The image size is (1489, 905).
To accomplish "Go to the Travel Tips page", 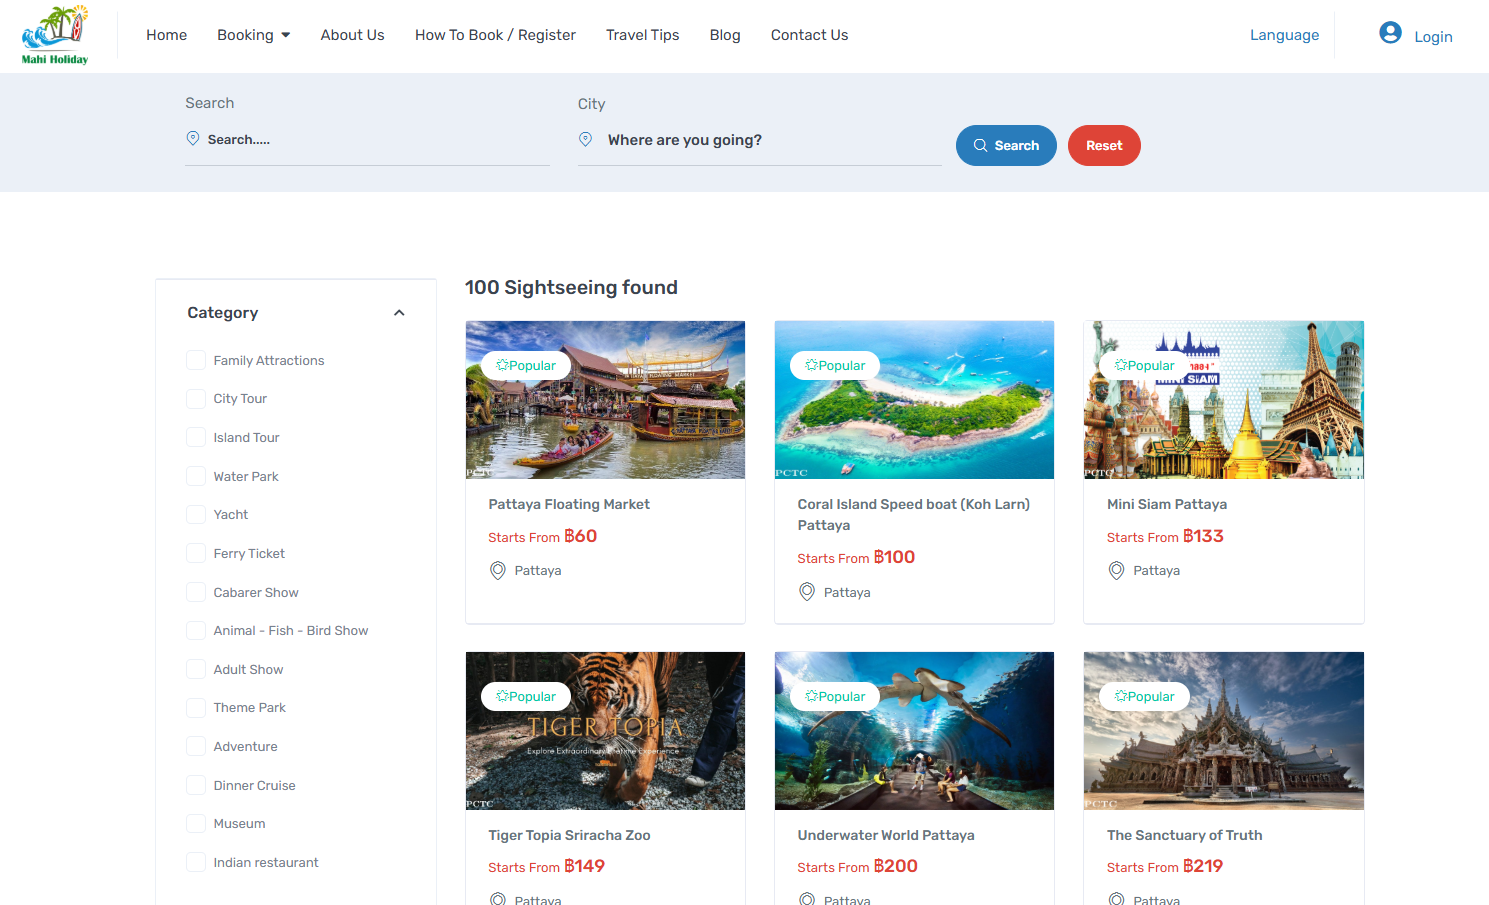I will [642, 34].
